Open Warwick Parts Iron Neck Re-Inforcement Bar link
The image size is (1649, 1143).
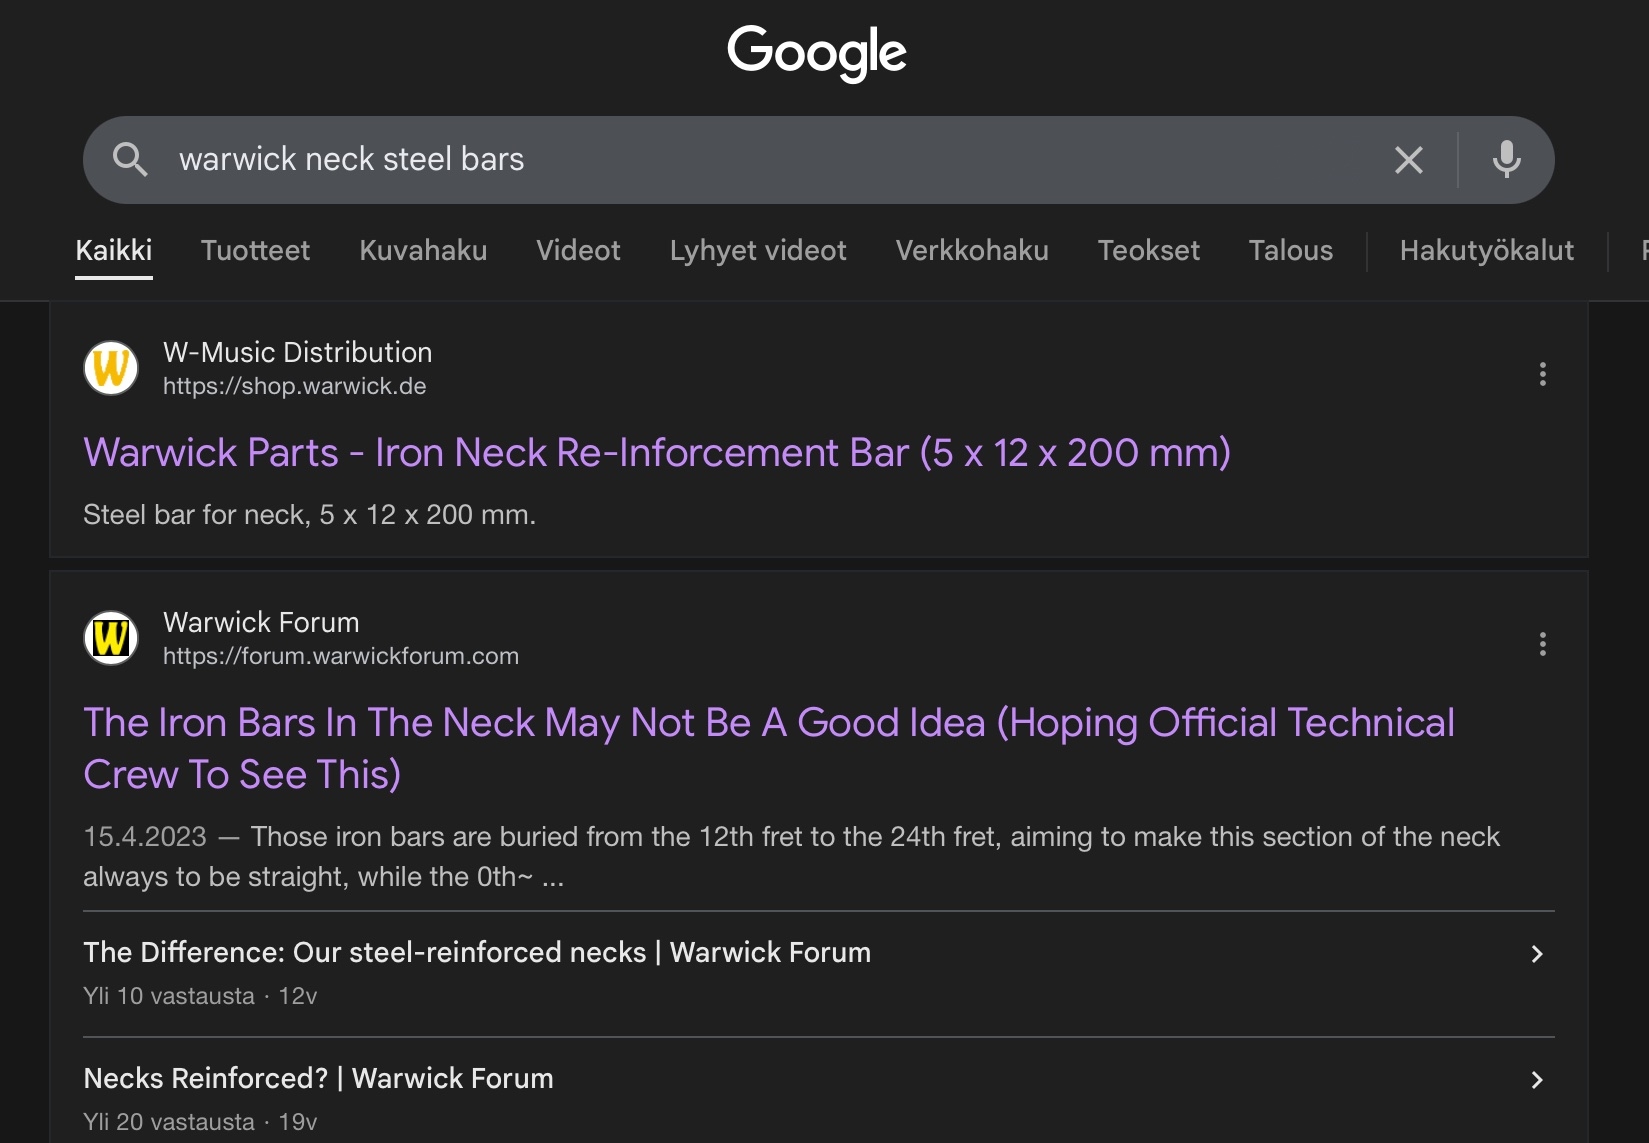click(657, 453)
